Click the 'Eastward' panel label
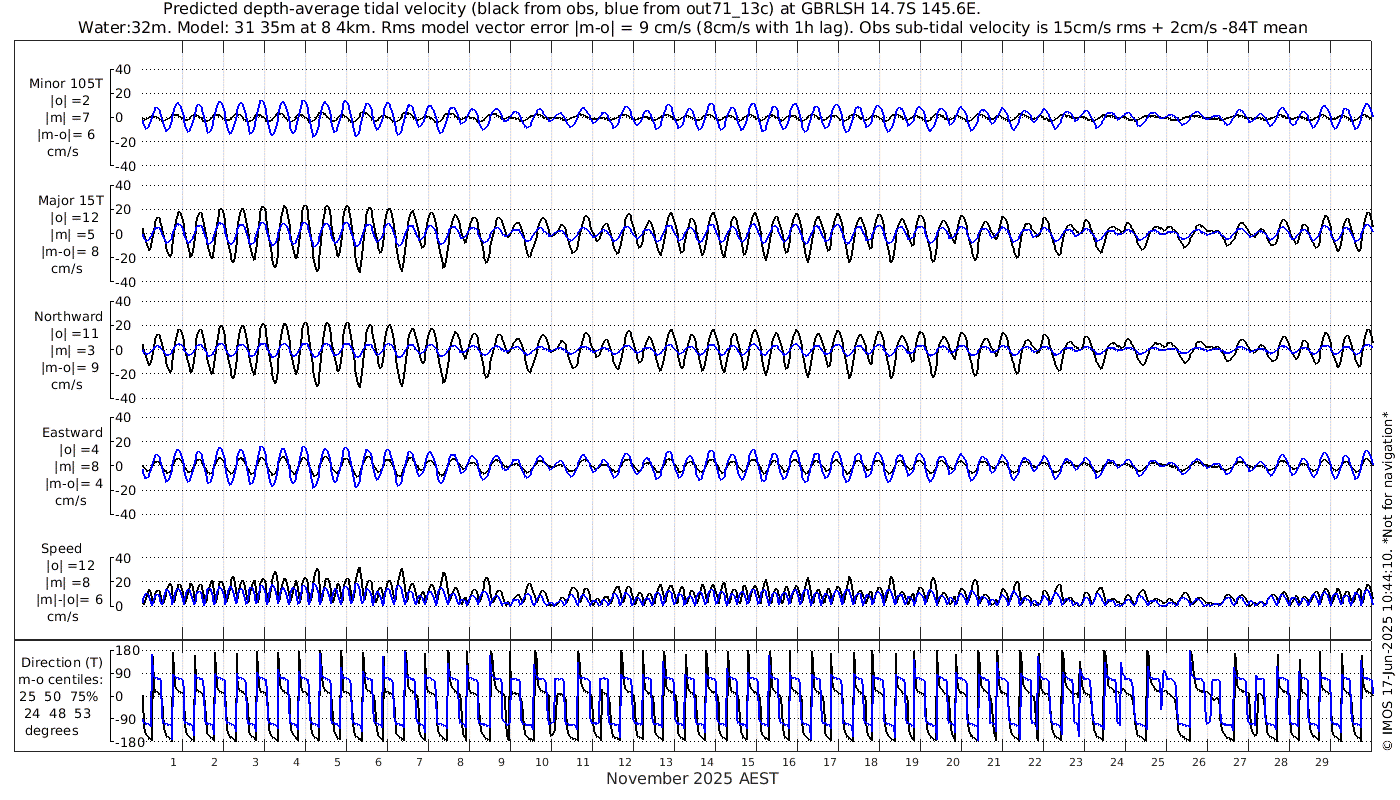Viewport: 1400px width, 800px height. (x=72, y=432)
